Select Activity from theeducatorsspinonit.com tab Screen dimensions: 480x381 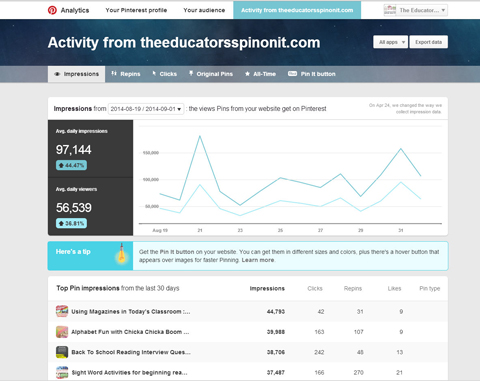point(297,10)
